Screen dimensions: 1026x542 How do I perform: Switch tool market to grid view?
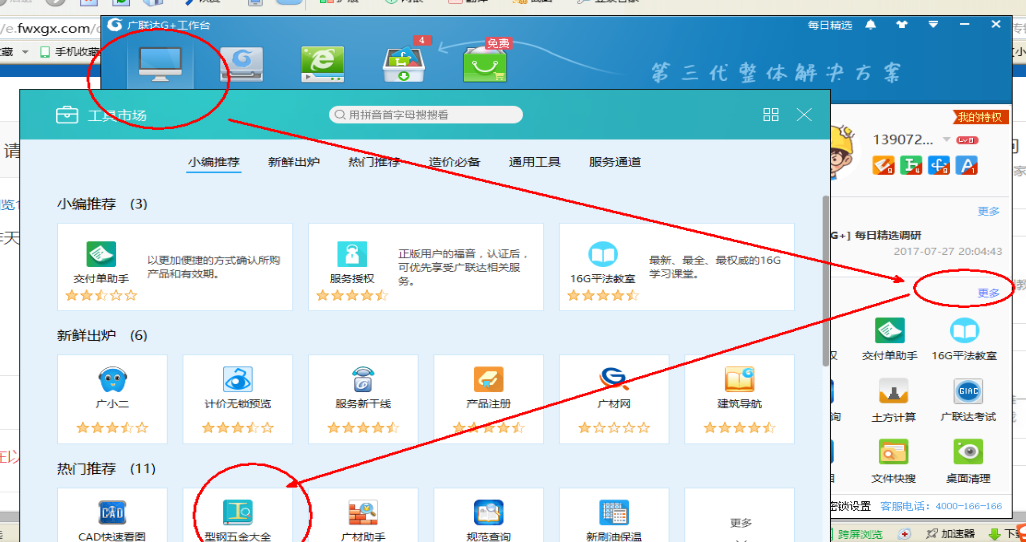pyautogui.click(x=771, y=115)
